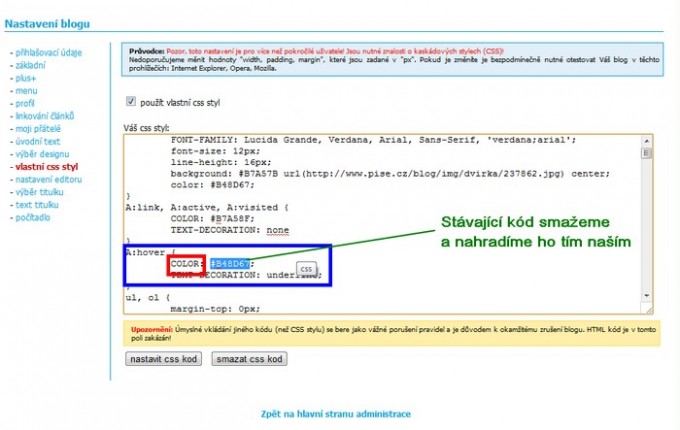Go to základní settings
Image resolution: width=680 pixels, height=430 pixels.
point(30,65)
